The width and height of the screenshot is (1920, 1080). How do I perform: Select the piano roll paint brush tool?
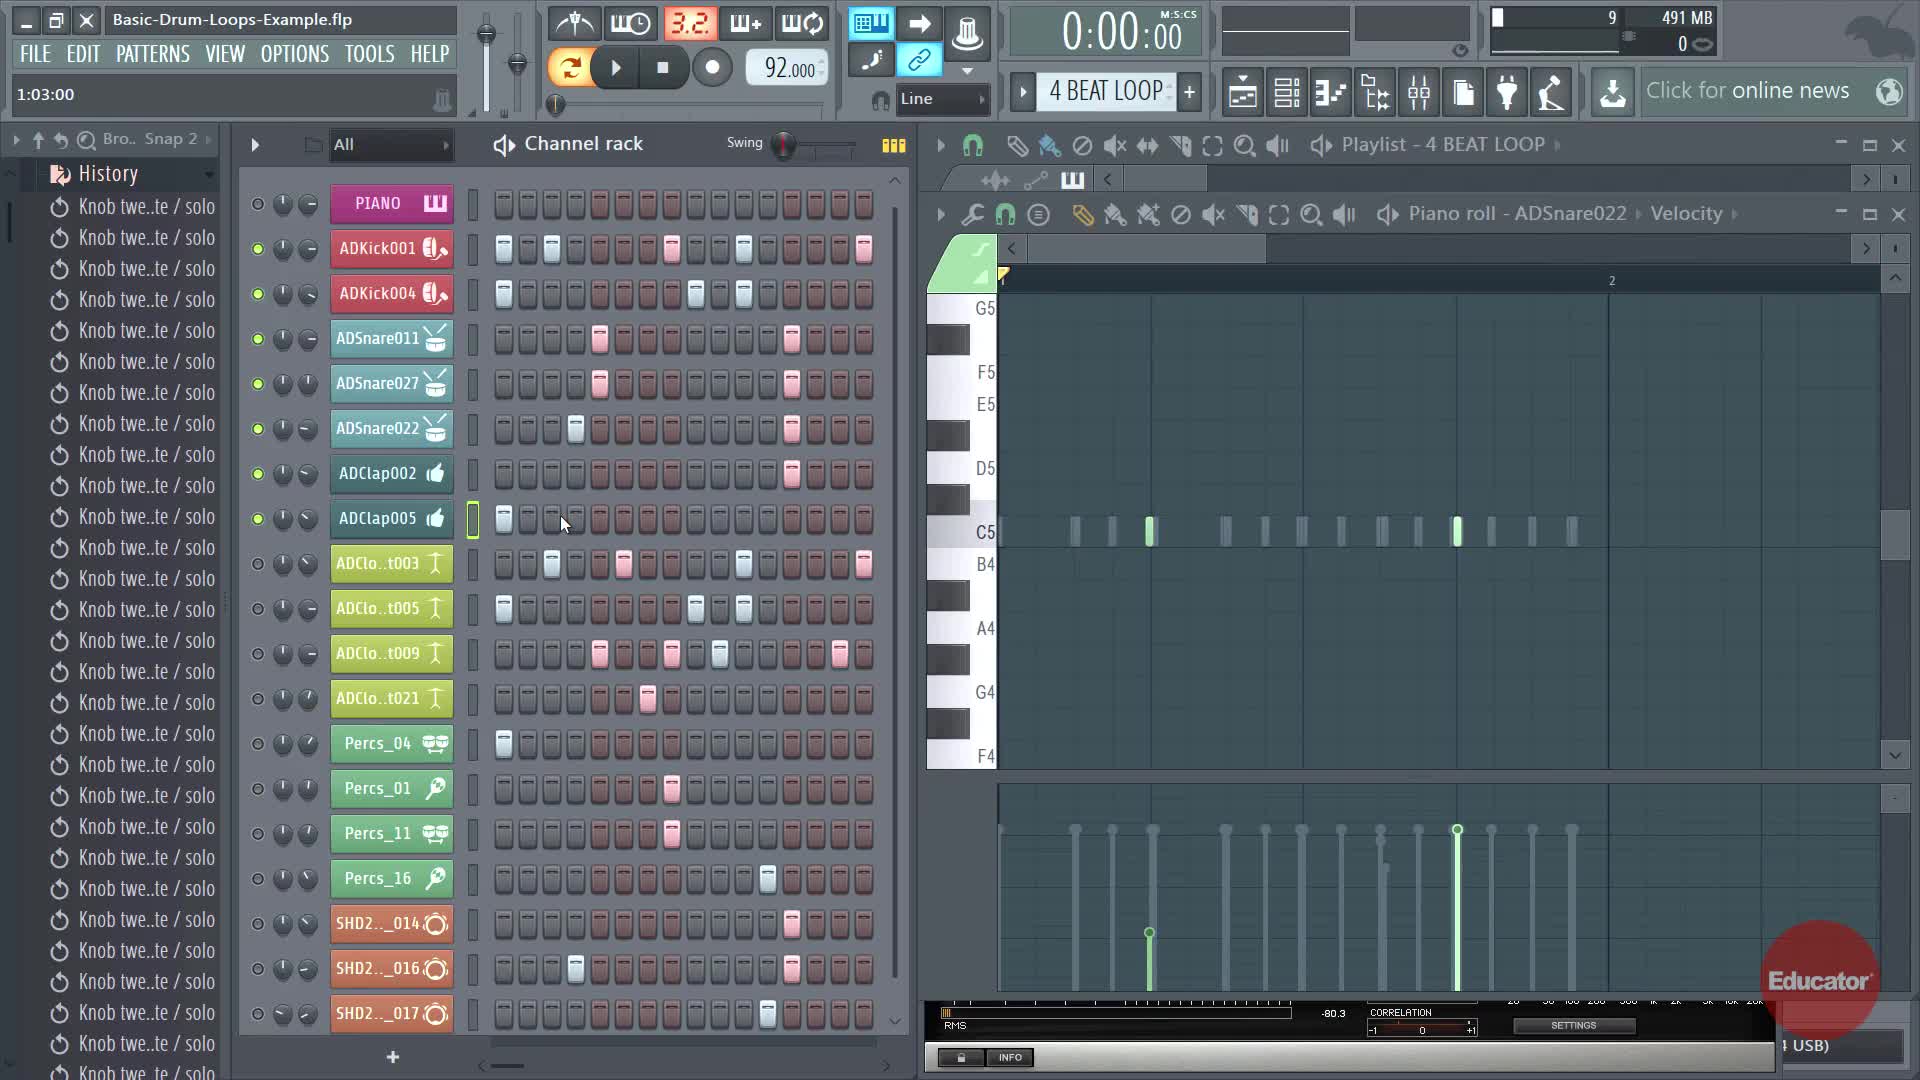(1115, 214)
